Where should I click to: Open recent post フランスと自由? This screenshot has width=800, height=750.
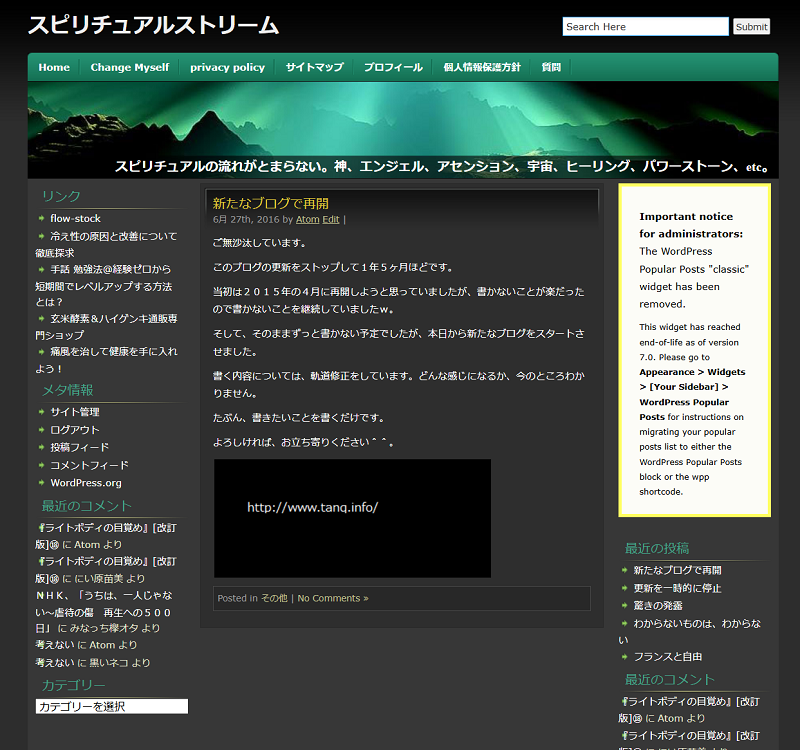[668, 657]
